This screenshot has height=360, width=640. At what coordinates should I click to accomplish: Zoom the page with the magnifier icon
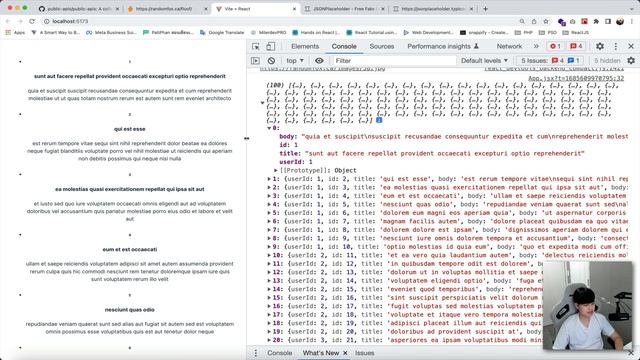pos(522,21)
